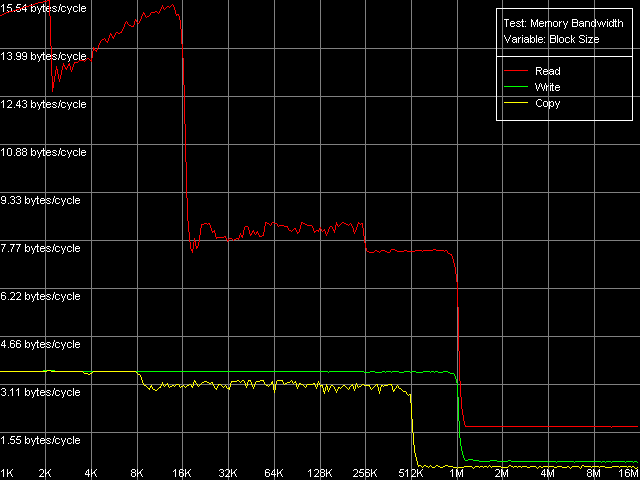Select the Copy label in legend
The height and width of the screenshot is (480, 640).
point(548,103)
